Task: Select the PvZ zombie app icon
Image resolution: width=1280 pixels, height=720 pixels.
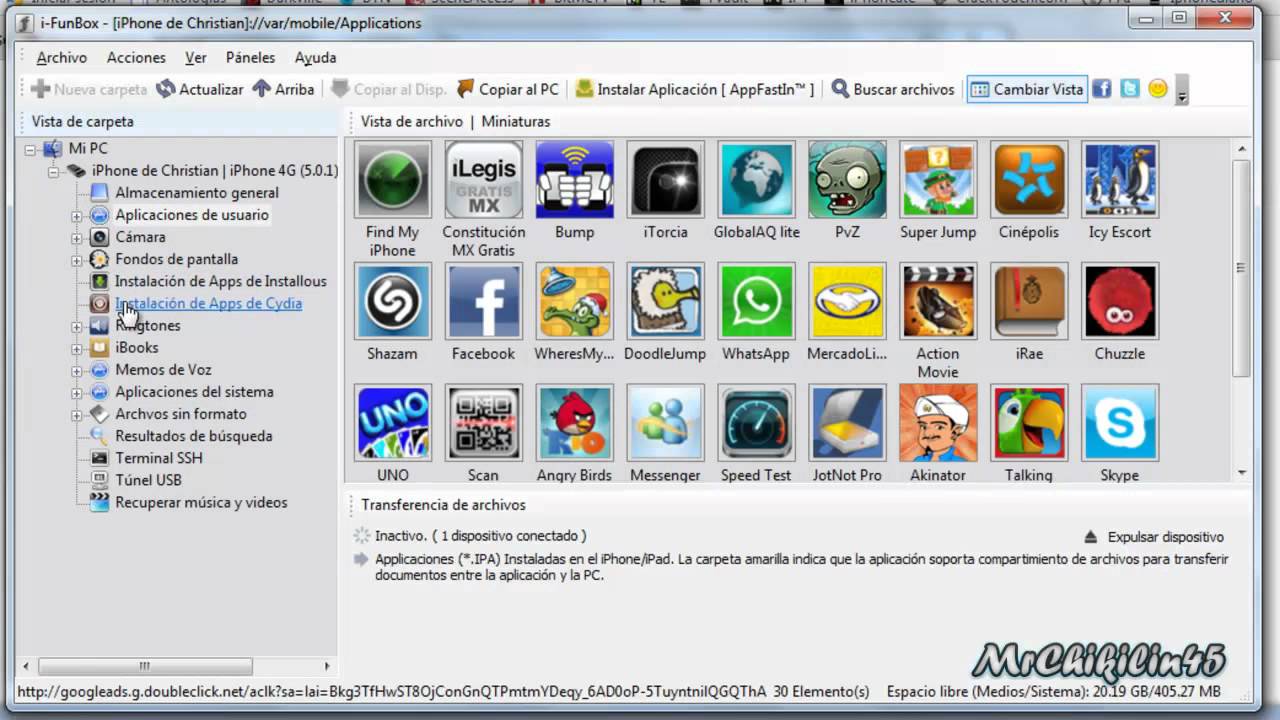Action: click(x=847, y=180)
